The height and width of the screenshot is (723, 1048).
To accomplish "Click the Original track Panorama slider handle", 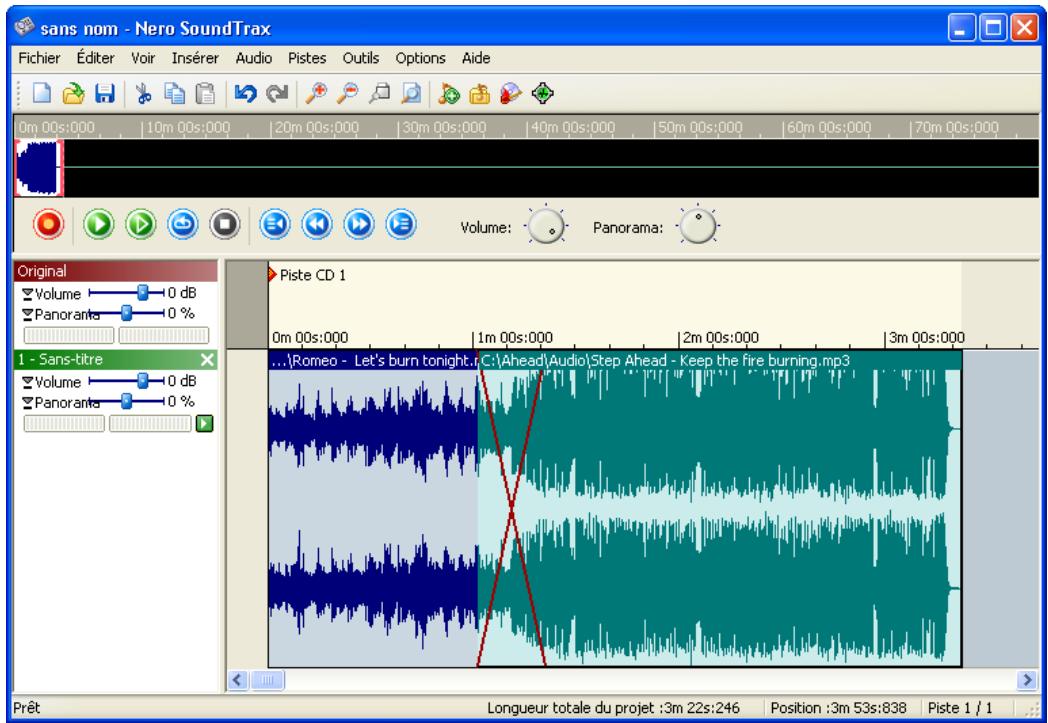I will (x=126, y=313).
